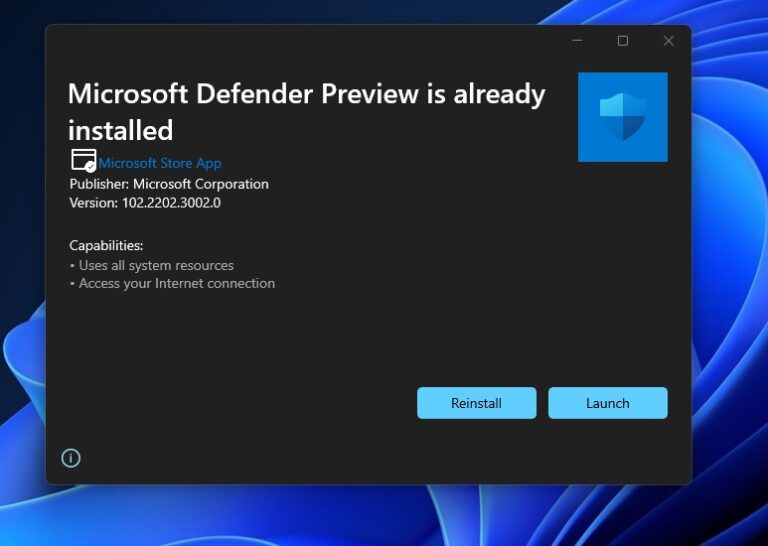Minimize the installer window
The width and height of the screenshot is (768, 546).
point(577,41)
